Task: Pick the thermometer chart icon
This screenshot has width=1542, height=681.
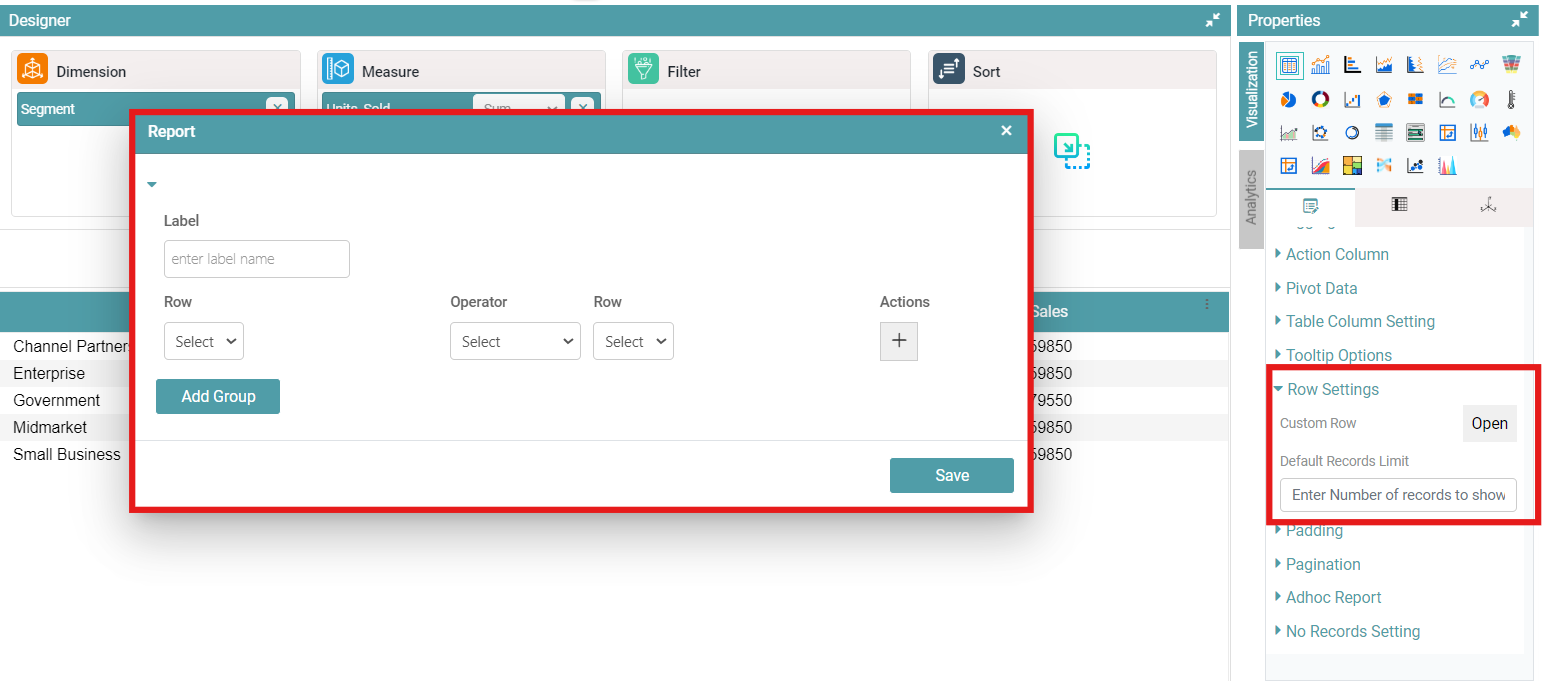Action: coord(1511,99)
